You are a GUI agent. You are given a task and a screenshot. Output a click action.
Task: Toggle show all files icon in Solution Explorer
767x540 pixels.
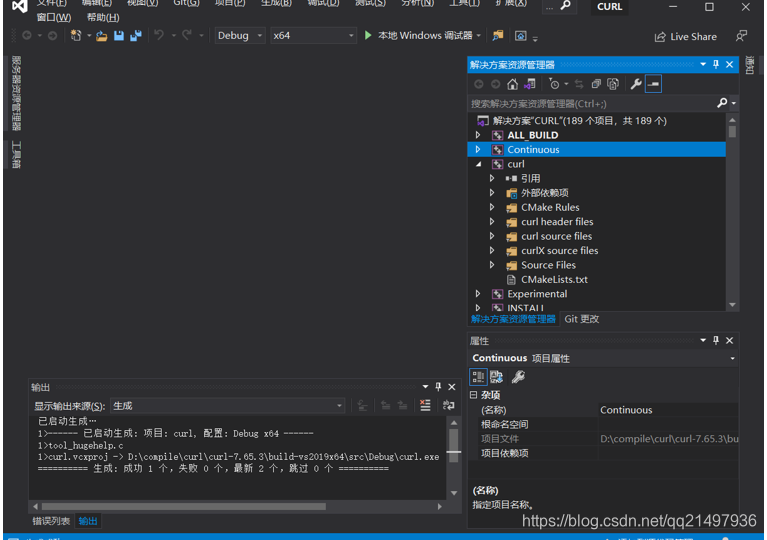tap(613, 84)
